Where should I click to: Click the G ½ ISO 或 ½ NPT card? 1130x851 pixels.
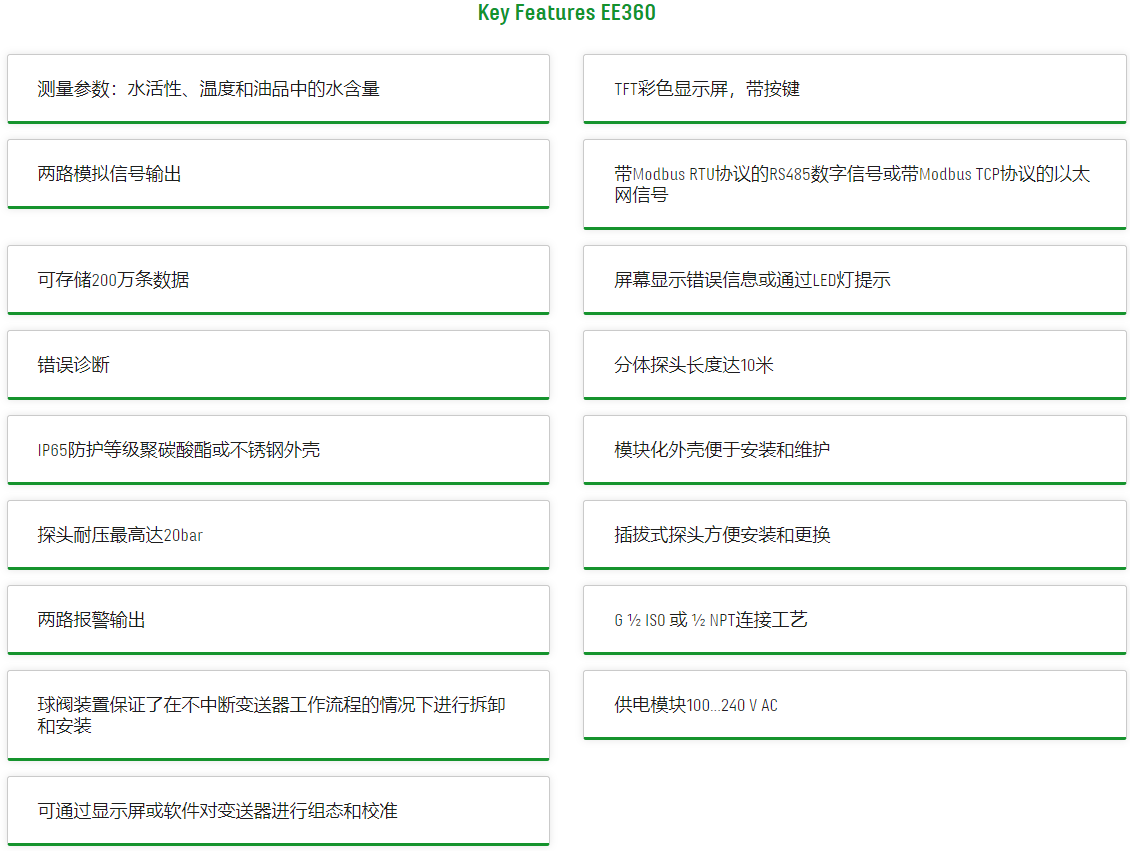pos(854,620)
